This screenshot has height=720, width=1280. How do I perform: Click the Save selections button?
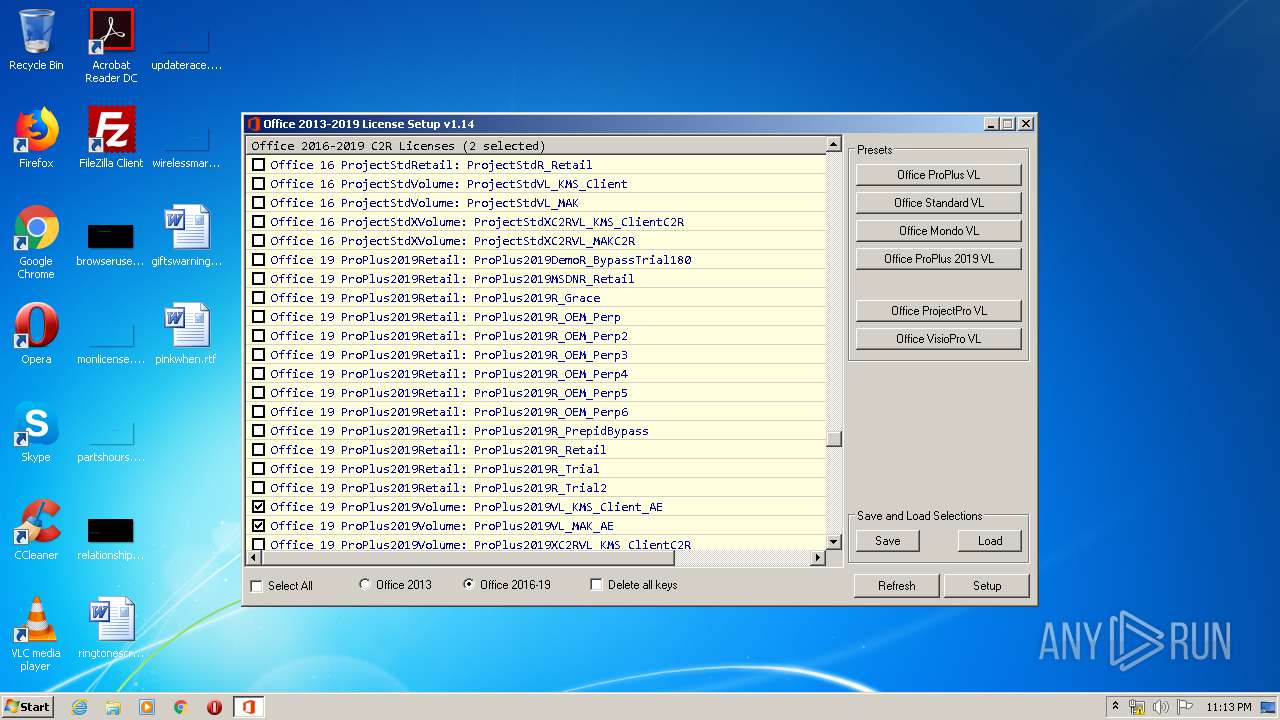[888, 541]
